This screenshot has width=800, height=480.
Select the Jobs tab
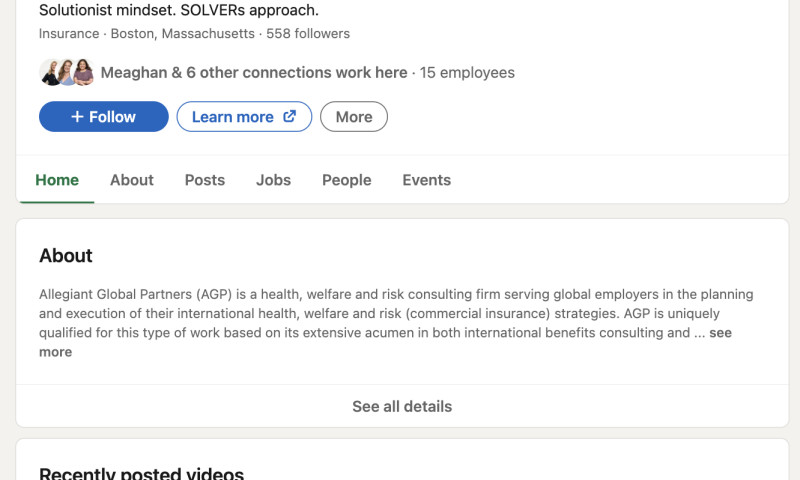tap(273, 180)
